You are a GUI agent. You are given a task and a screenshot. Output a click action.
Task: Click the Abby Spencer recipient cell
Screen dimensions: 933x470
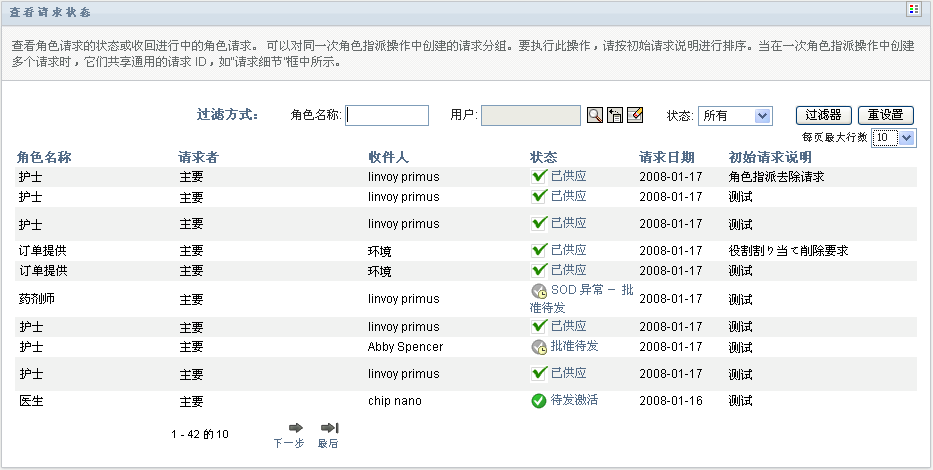tap(405, 347)
